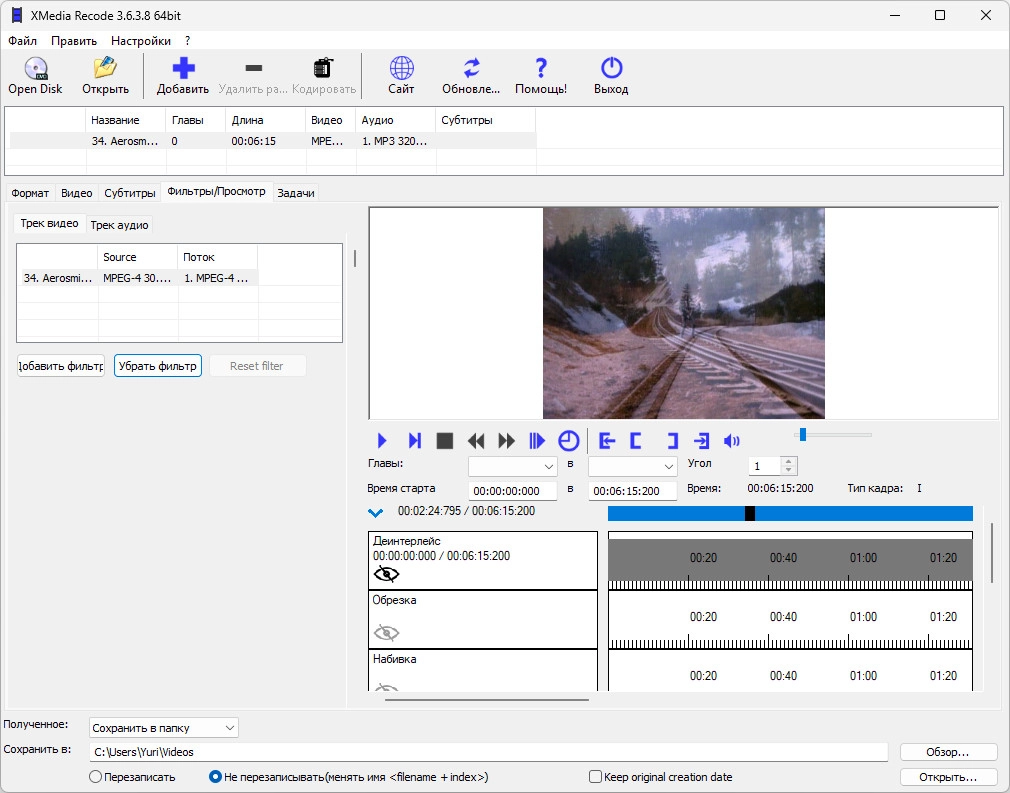
Task: Fast forward the preview
Action: coord(507,441)
